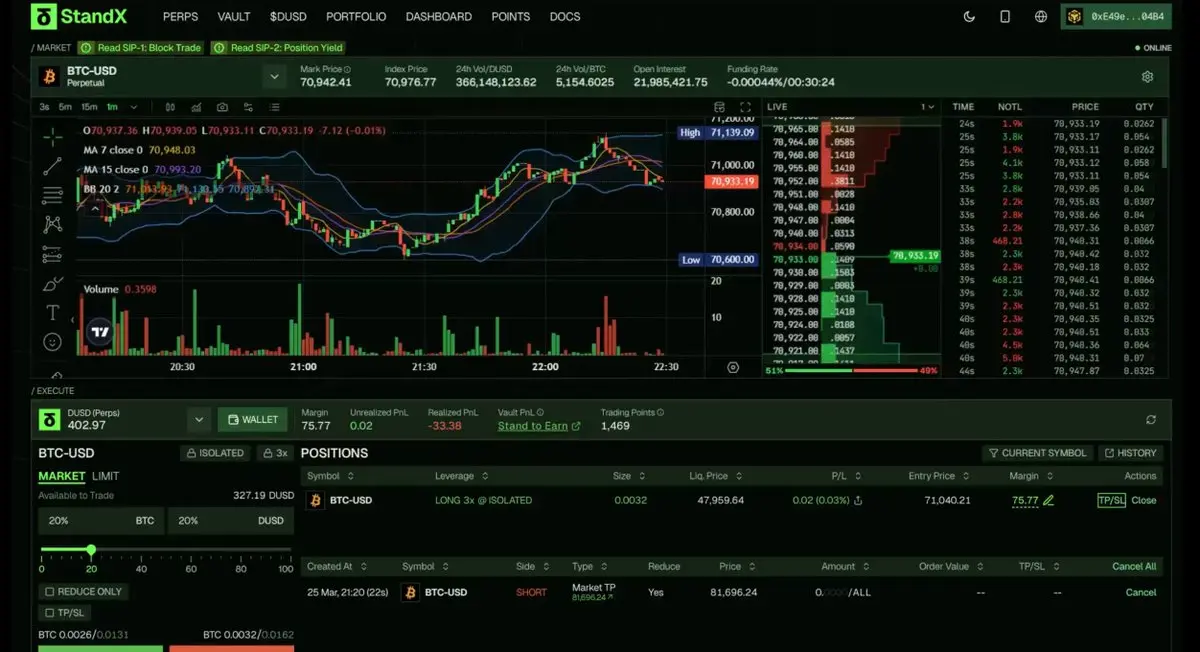Open position HISTORY
This screenshot has width=1200, height=652.
coord(1130,453)
